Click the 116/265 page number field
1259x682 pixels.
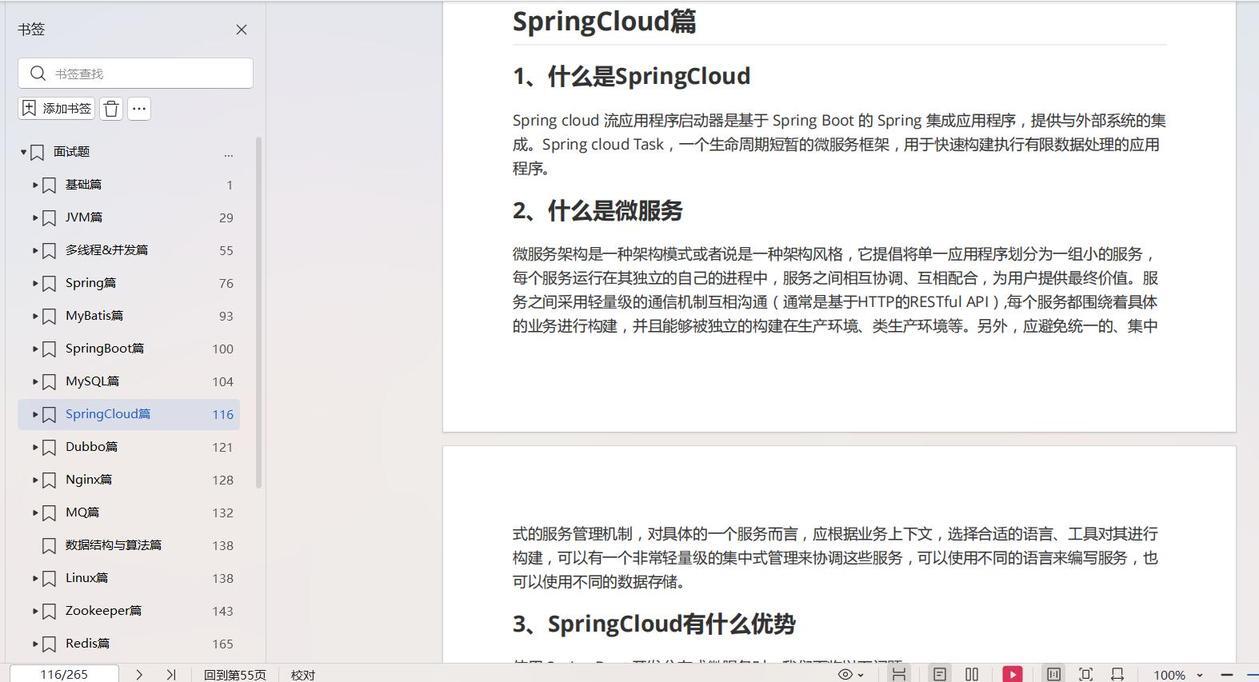[x=64, y=674]
